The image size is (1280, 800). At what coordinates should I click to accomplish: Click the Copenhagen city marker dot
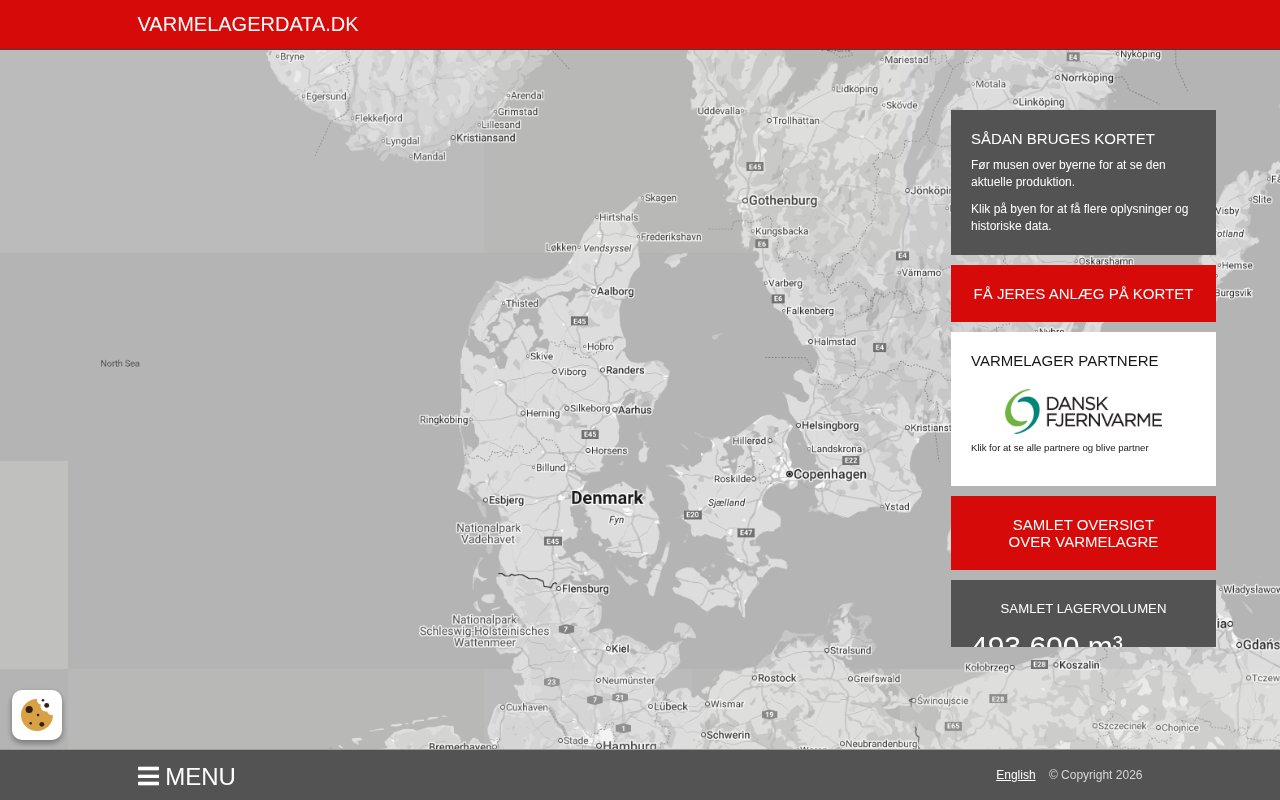pyautogui.click(x=789, y=474)
